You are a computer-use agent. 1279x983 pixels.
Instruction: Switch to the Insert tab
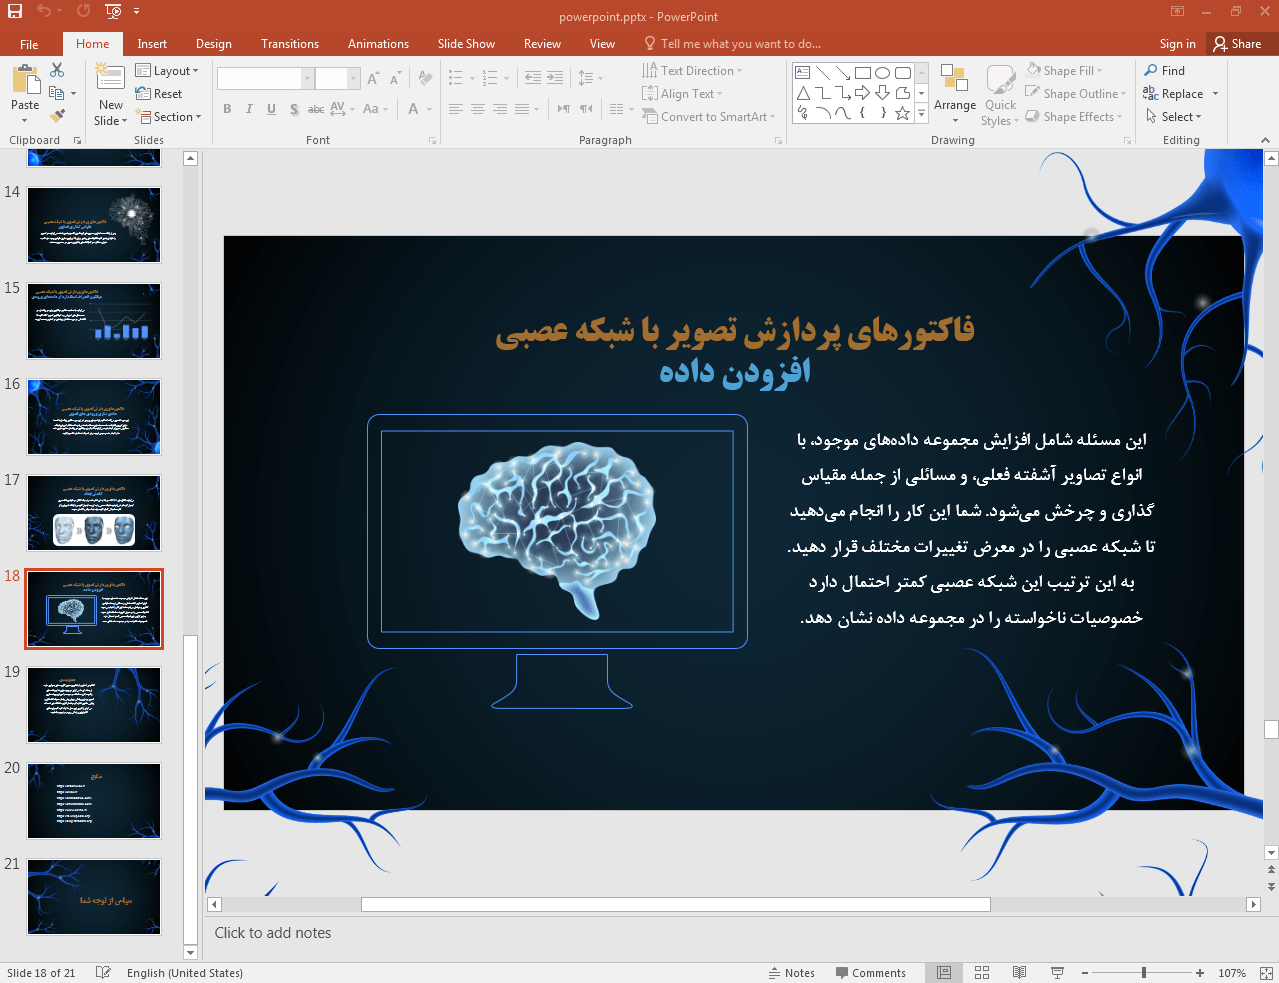click(x=152, y=44)
